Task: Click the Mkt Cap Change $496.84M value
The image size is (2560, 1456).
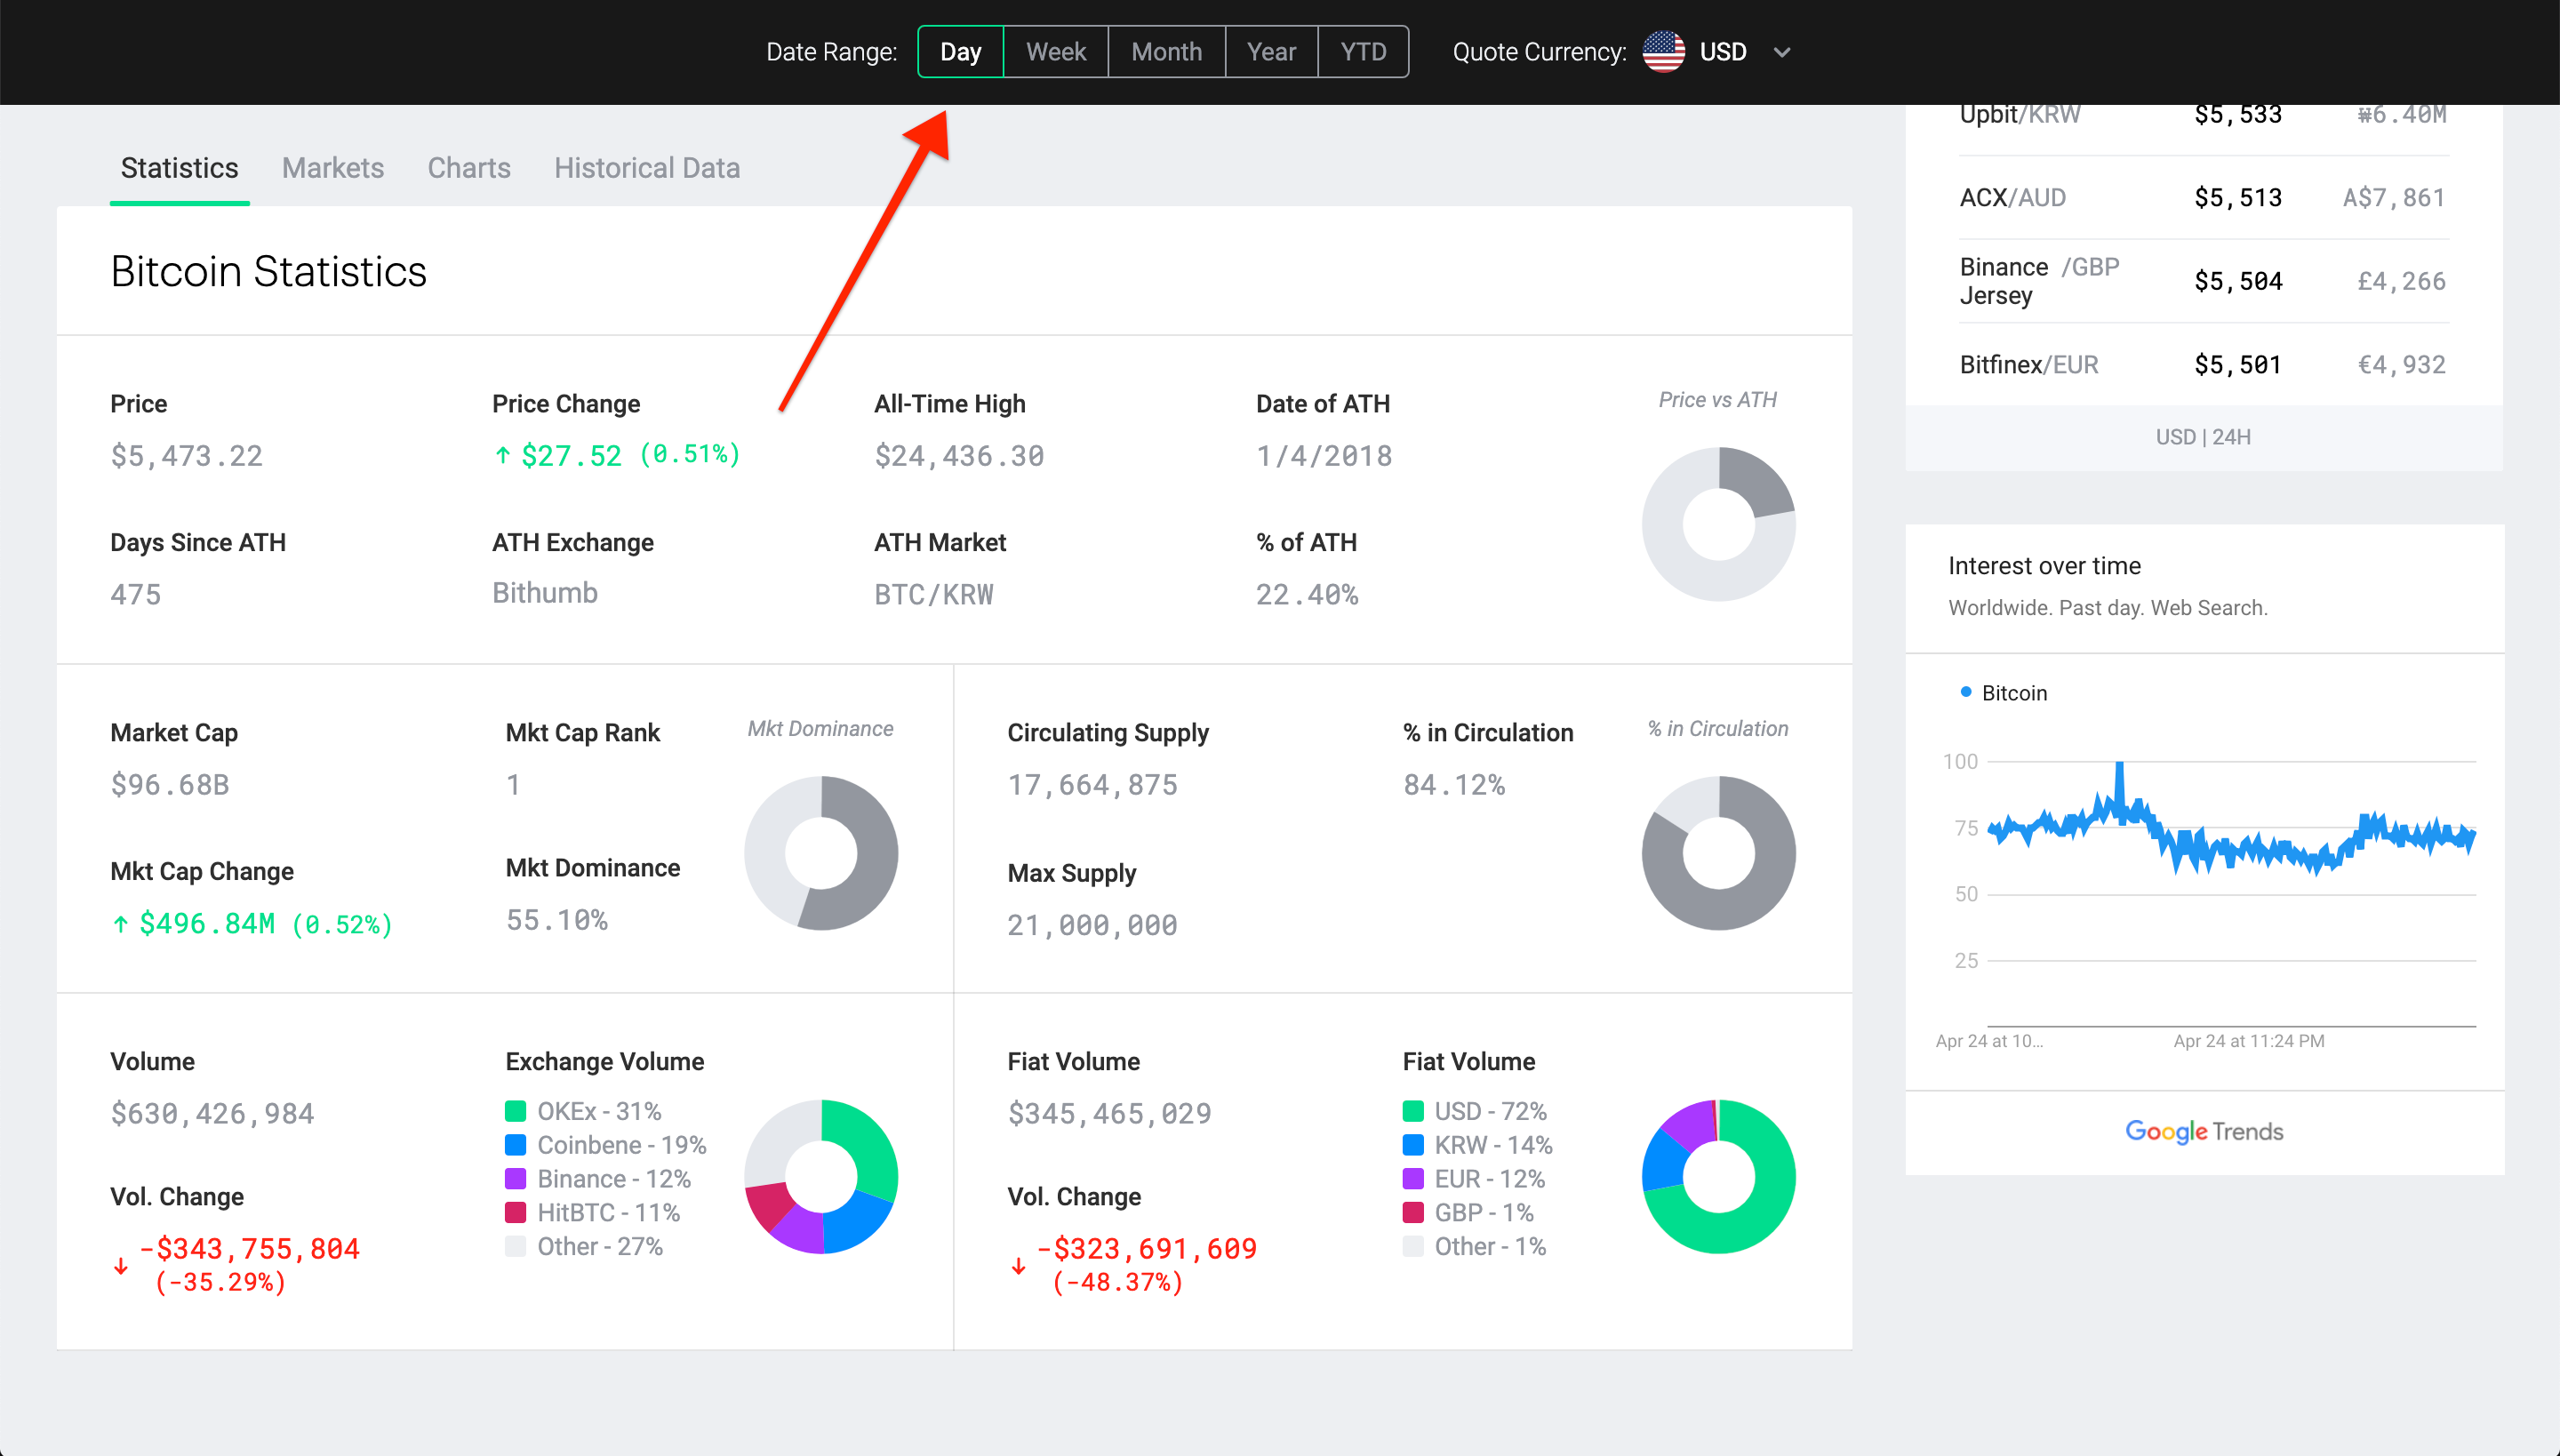Action: pyautogui.click(x=207, y=924)
